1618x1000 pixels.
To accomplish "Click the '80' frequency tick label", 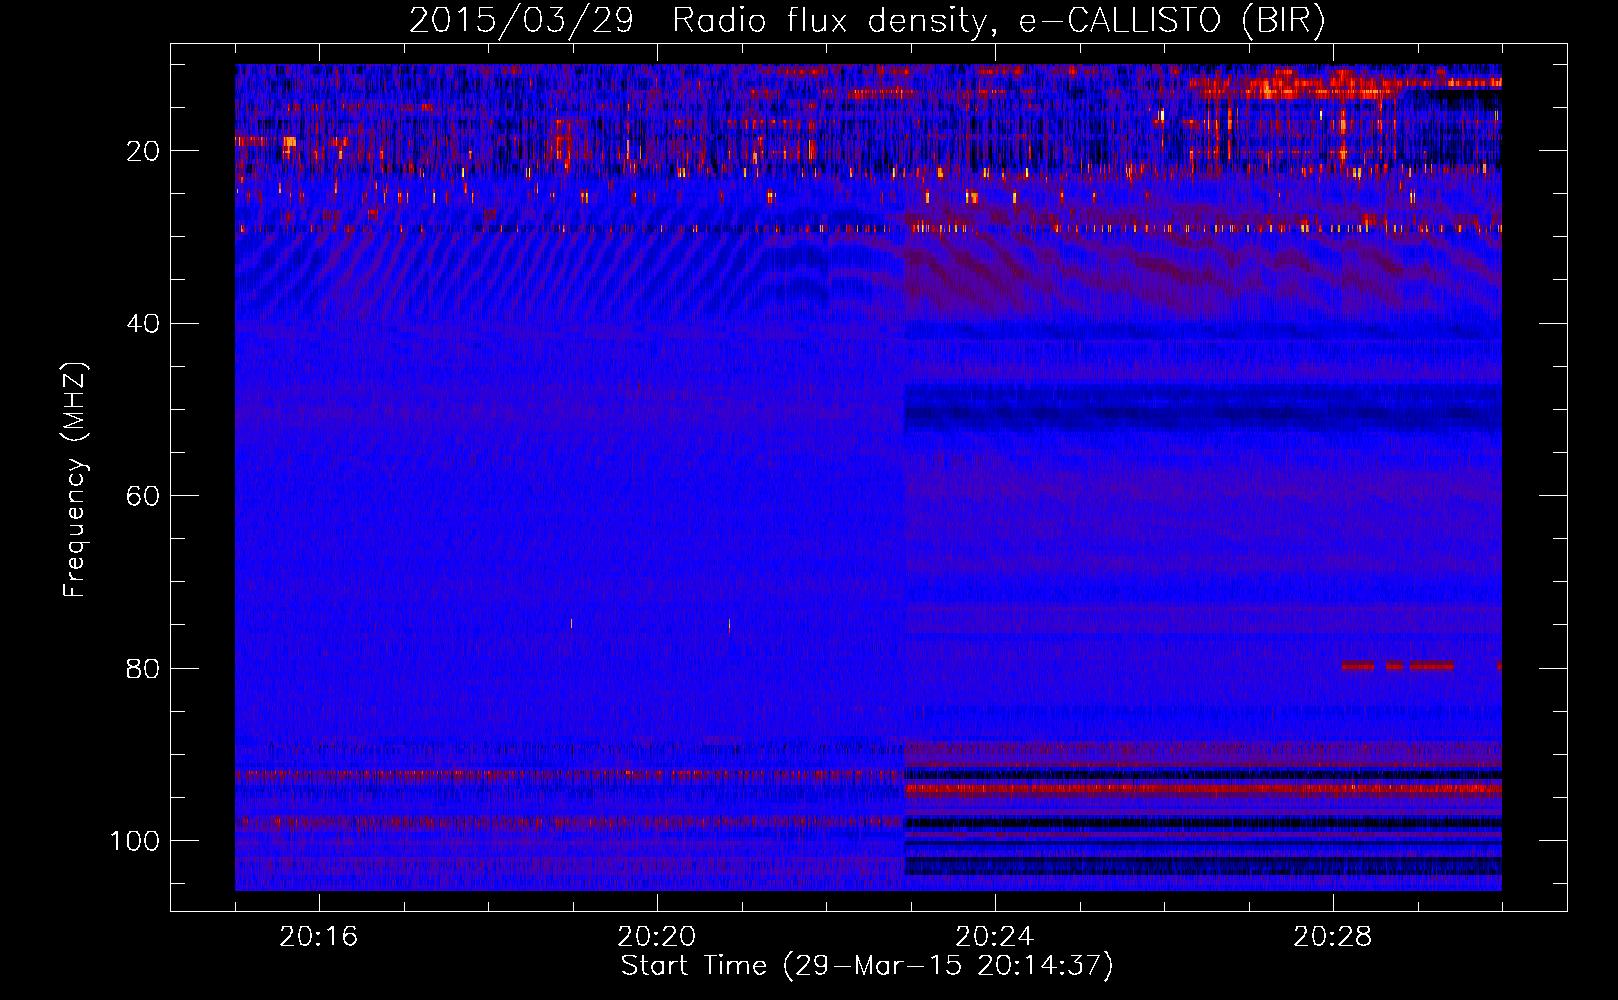I will [143, 668].
